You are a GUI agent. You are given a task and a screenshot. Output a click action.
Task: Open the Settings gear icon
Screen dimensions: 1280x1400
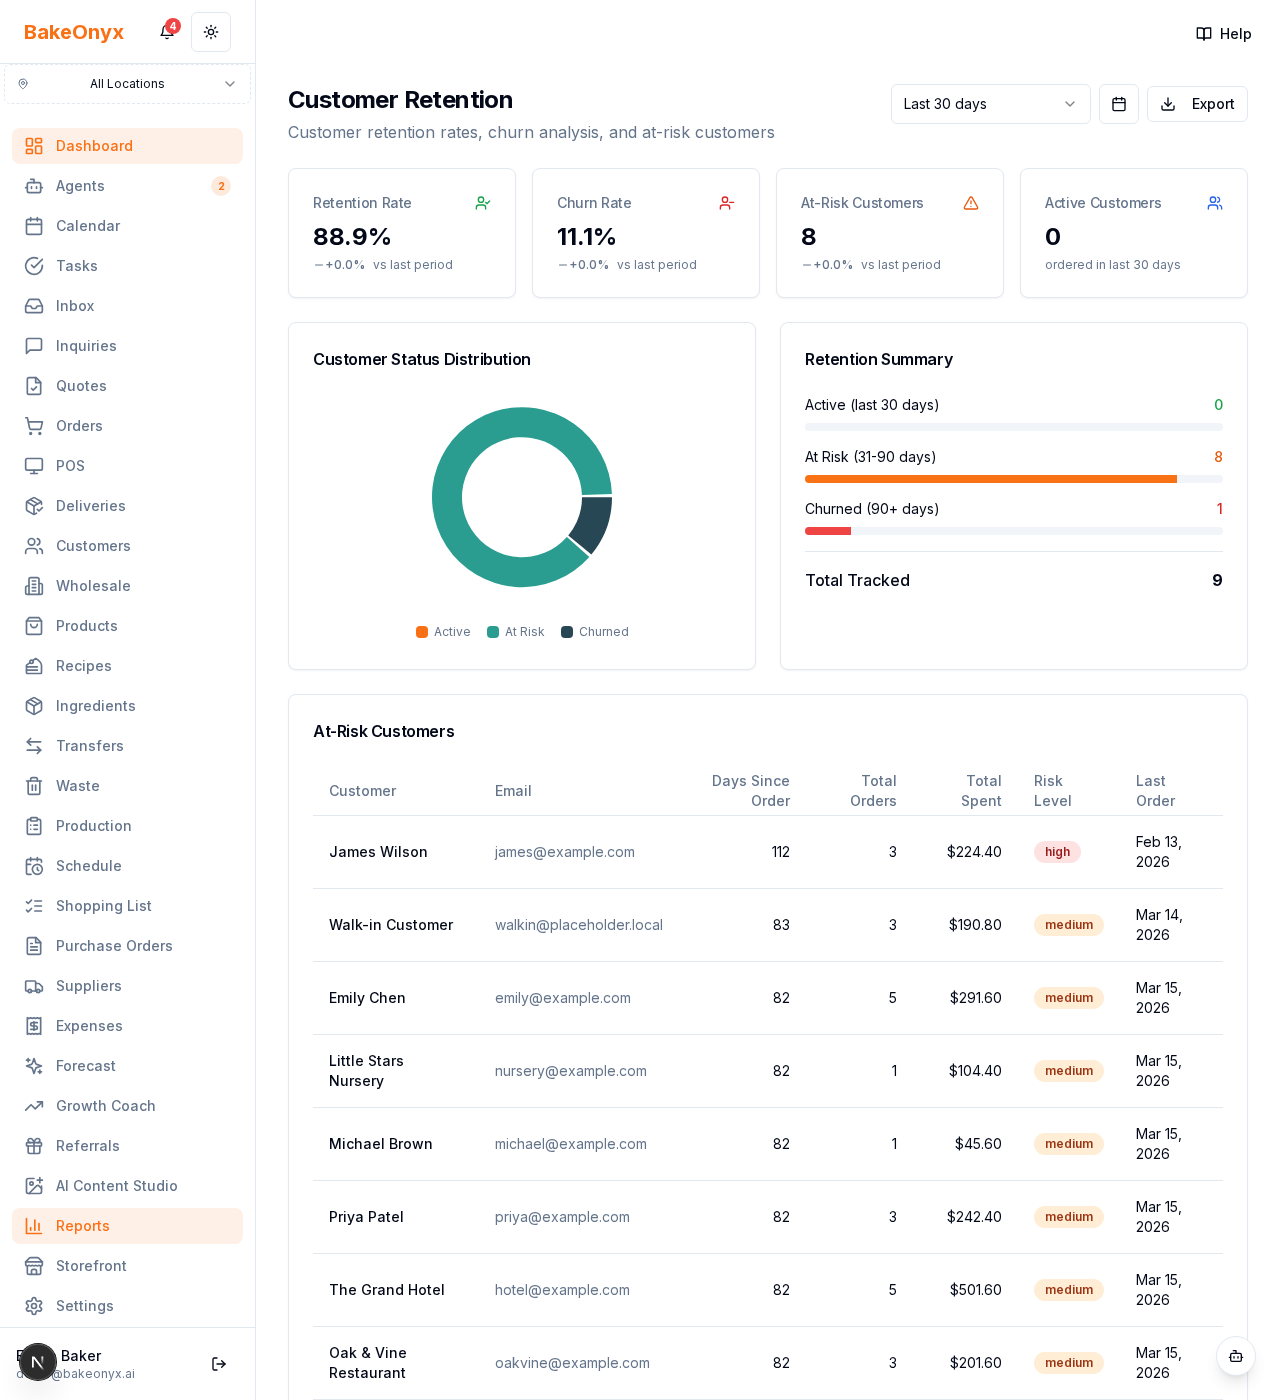point(34,1306)
